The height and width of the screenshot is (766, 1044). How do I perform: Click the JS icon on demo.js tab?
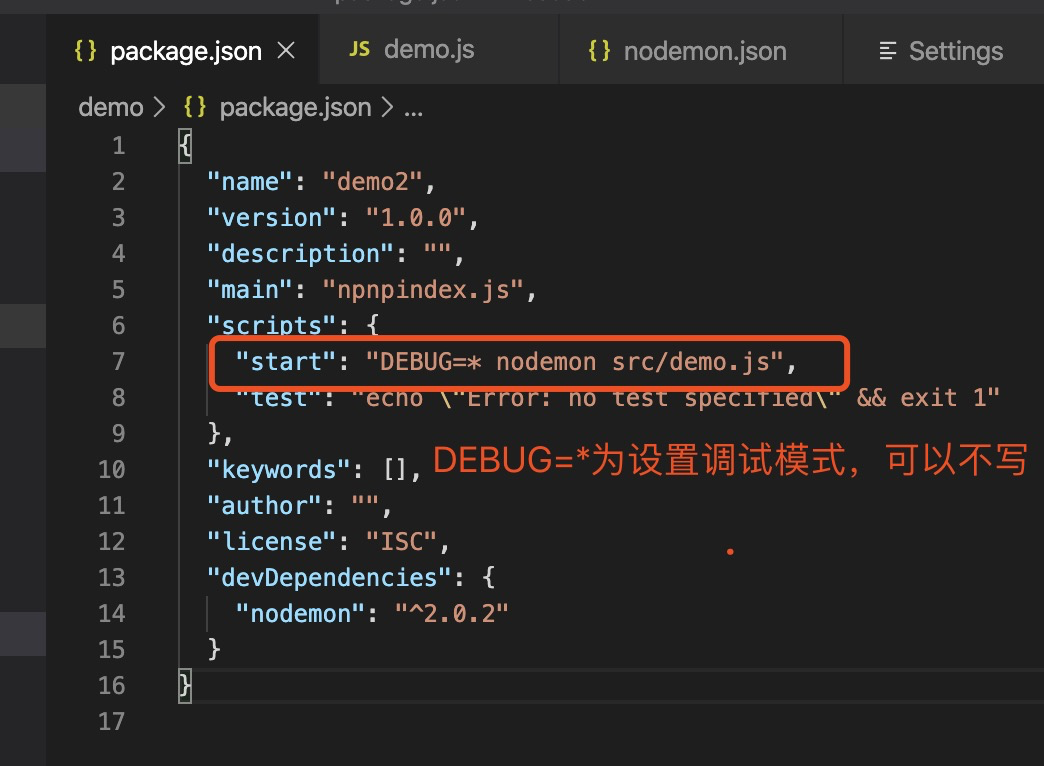point(360,49)
